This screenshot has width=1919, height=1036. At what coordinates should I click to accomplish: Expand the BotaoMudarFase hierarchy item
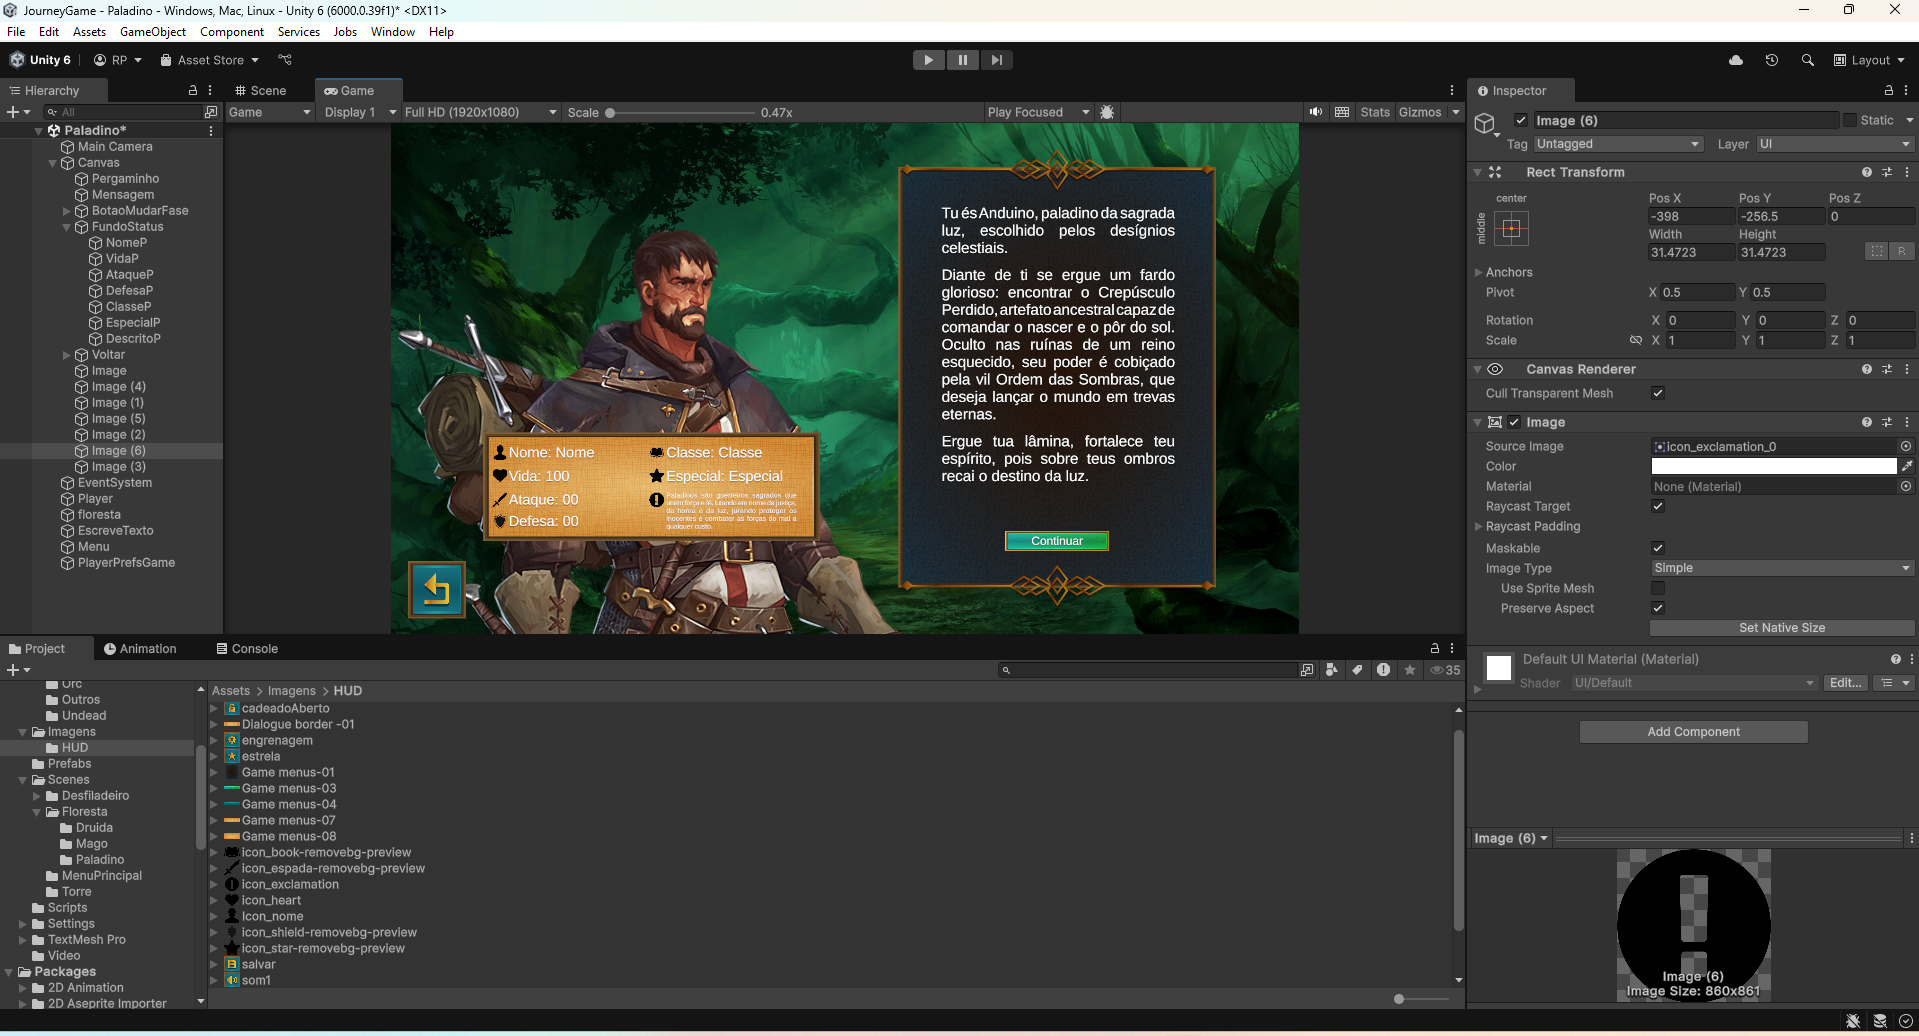pyautogui.click(x=67, y=211)
